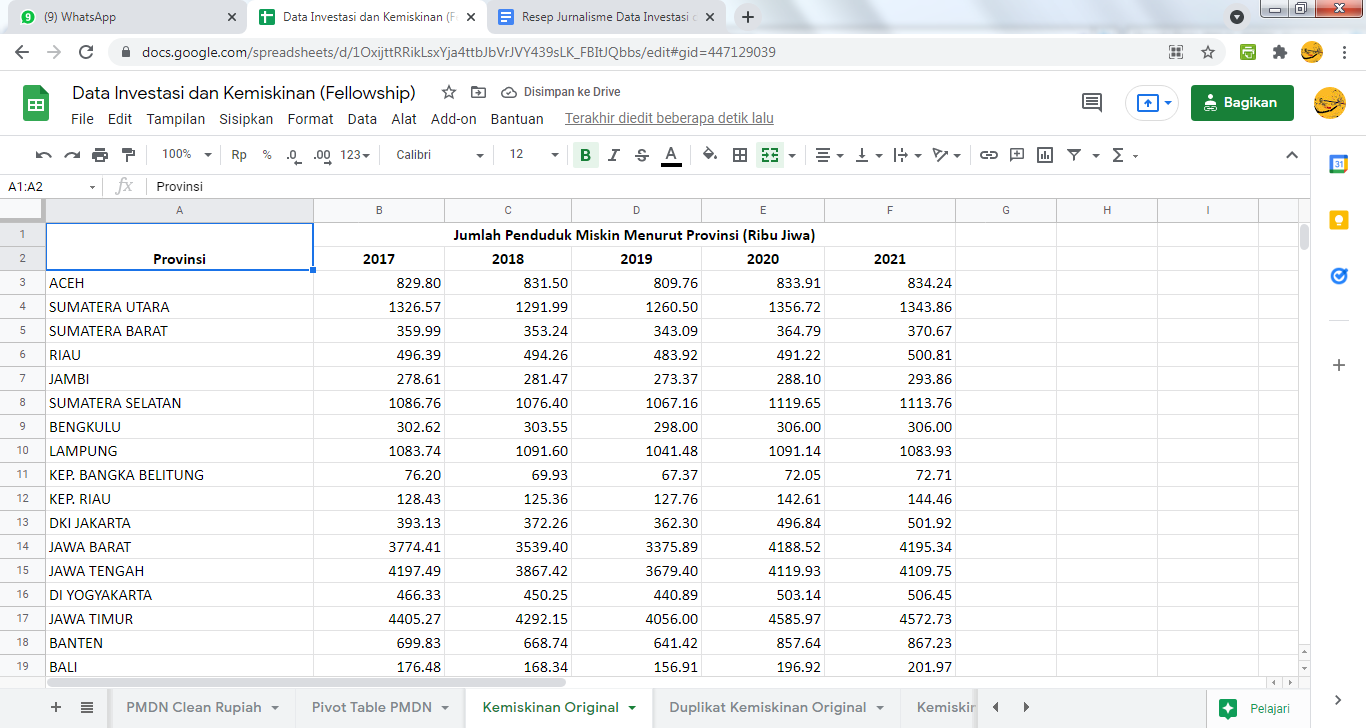Insert a chart using toolbar icon
The height and width of the screenshot is (728, 1366).
[x=1045, y=155]
